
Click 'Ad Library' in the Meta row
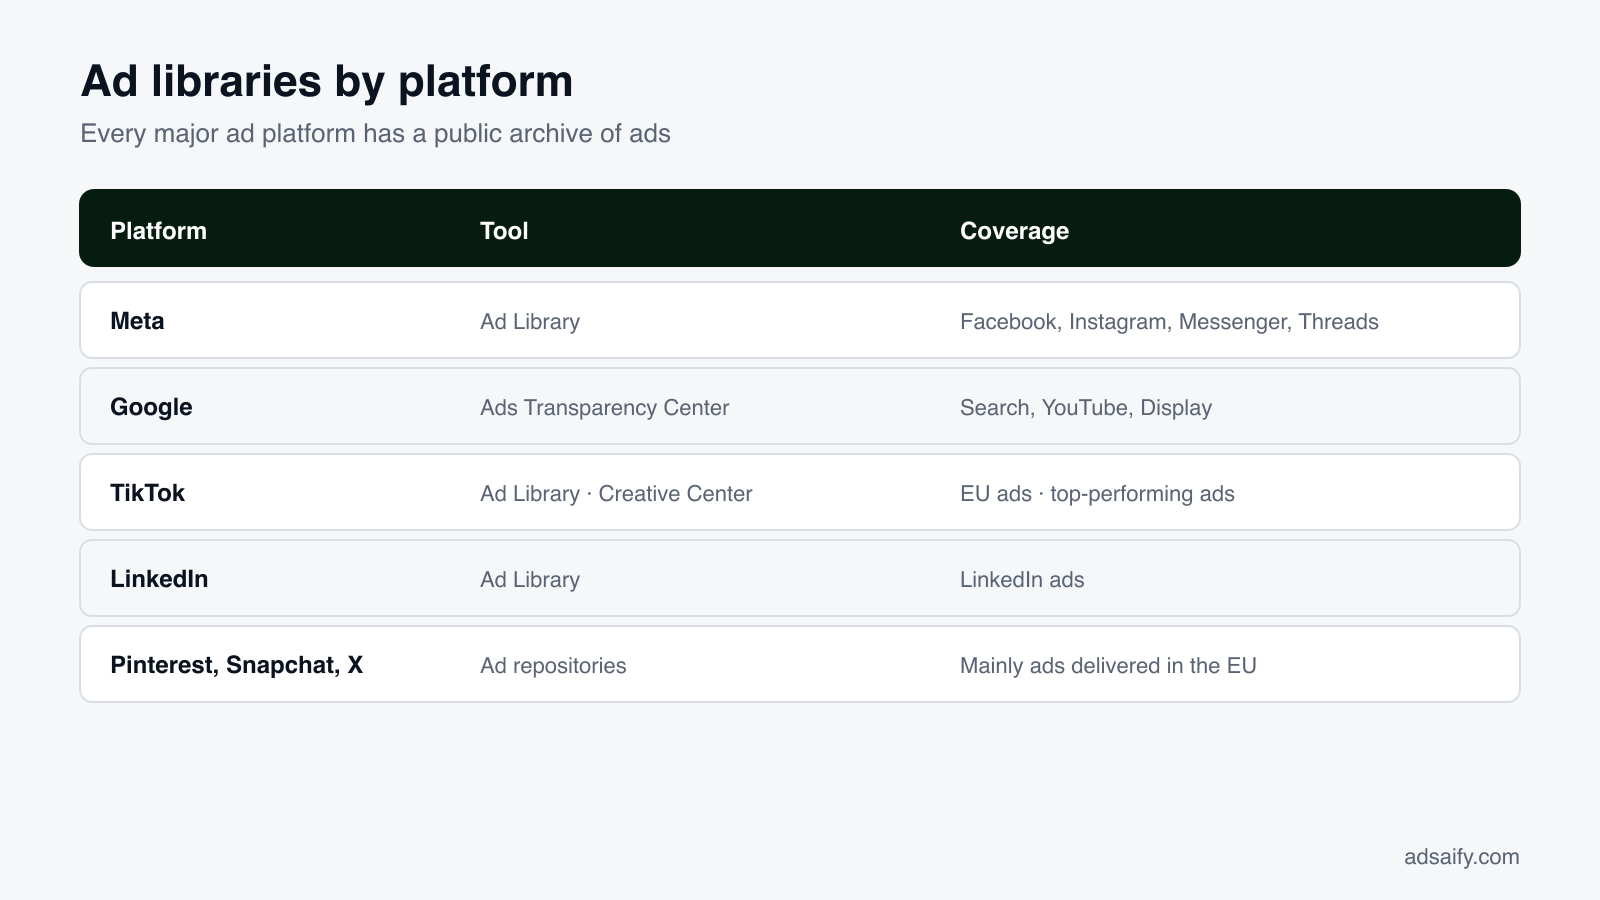[530, 322]
